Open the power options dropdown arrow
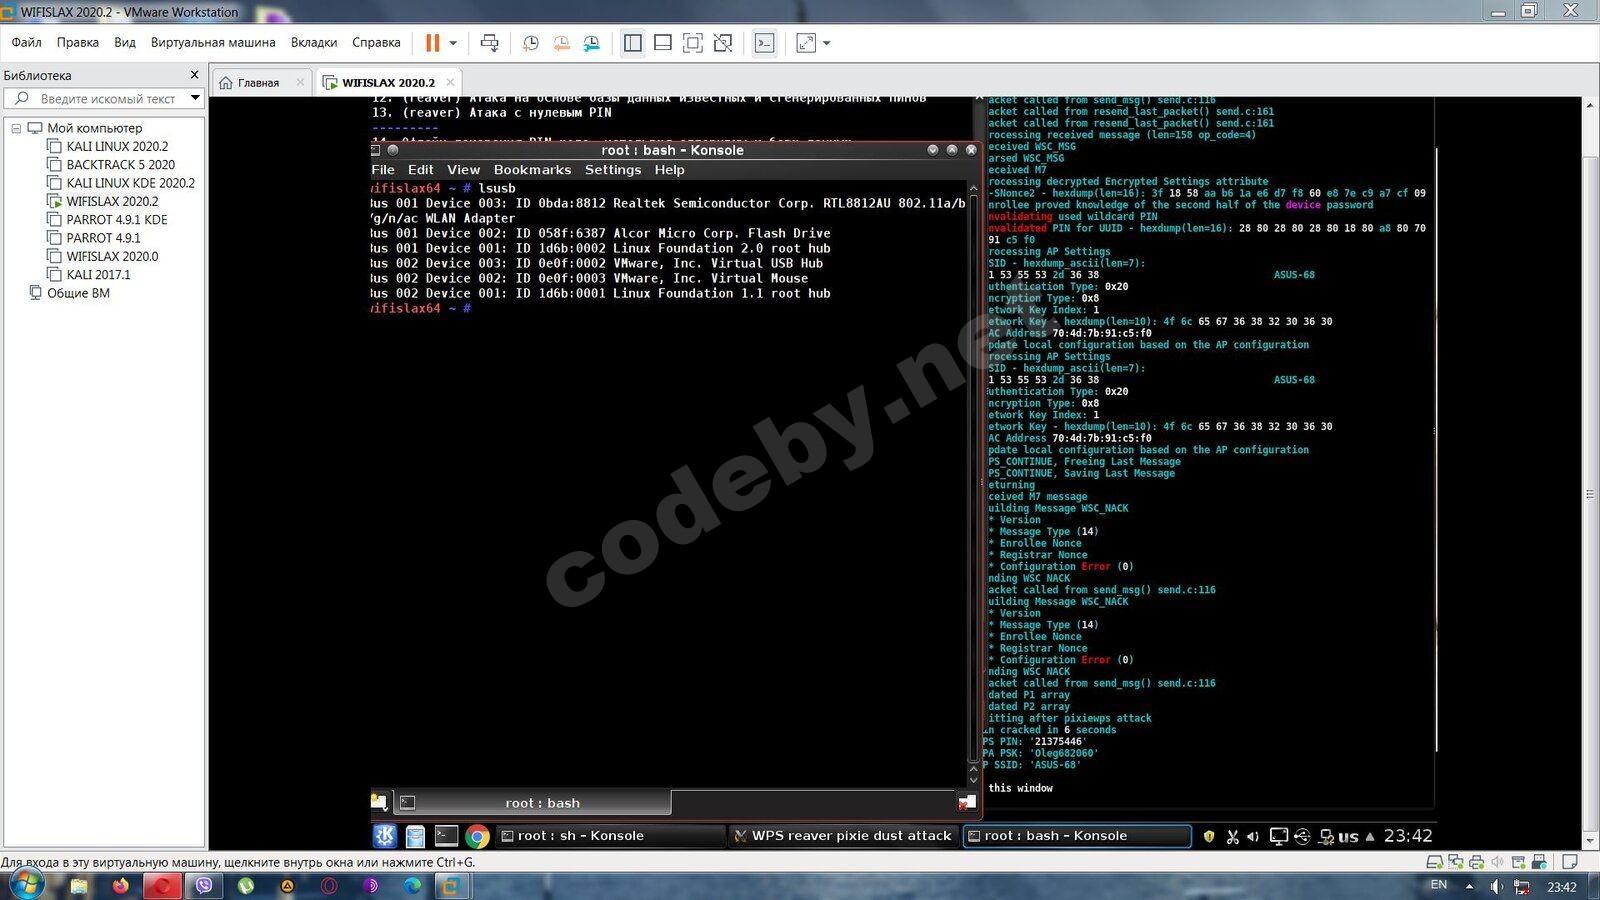The image size is (1600, 900). coord(453,43)
